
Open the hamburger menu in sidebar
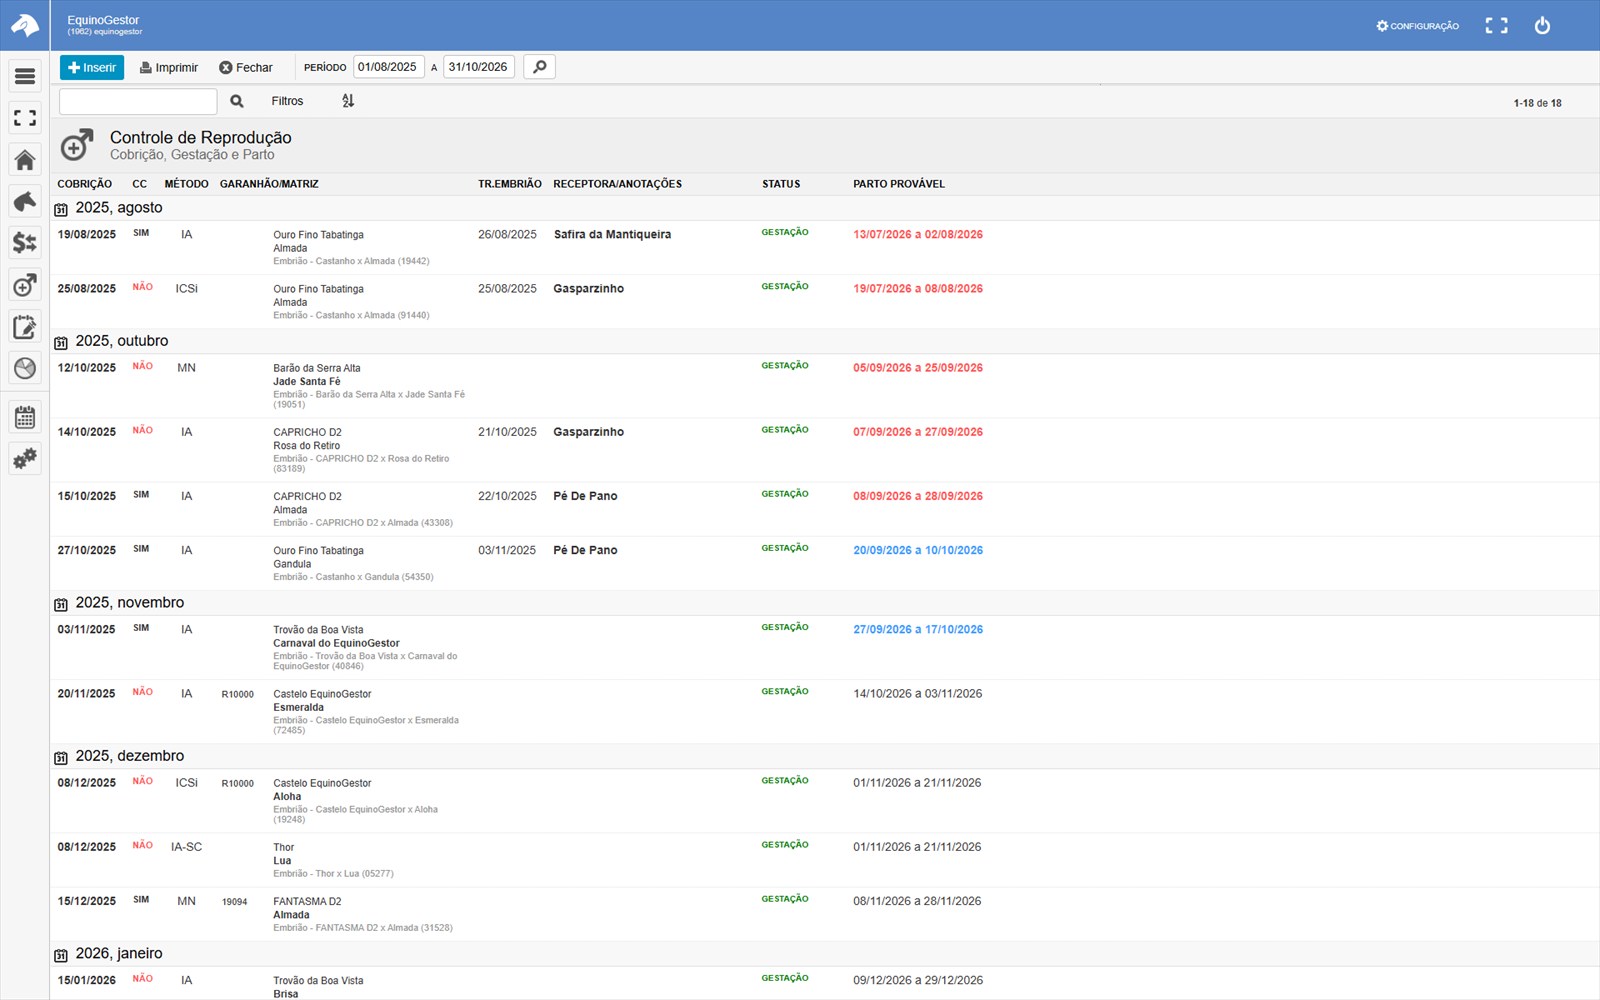click(x=25, y=76)
